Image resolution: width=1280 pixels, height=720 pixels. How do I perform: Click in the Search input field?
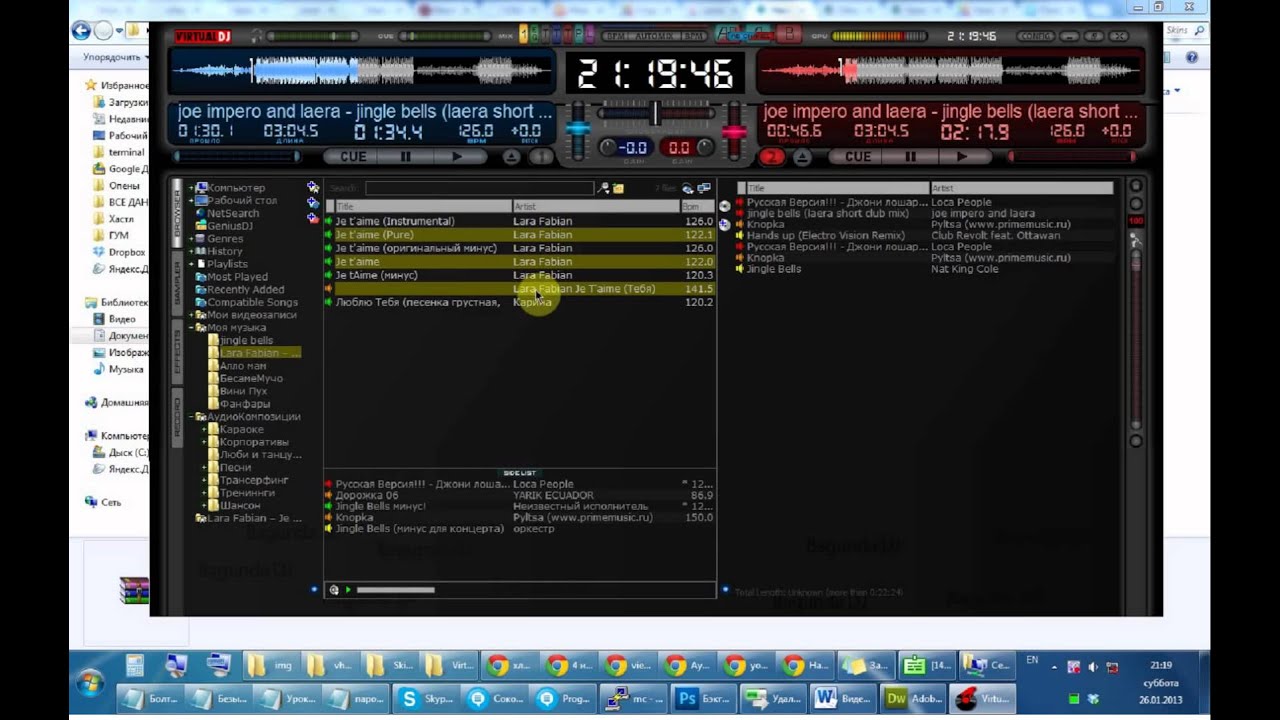(x=479, y=188)
